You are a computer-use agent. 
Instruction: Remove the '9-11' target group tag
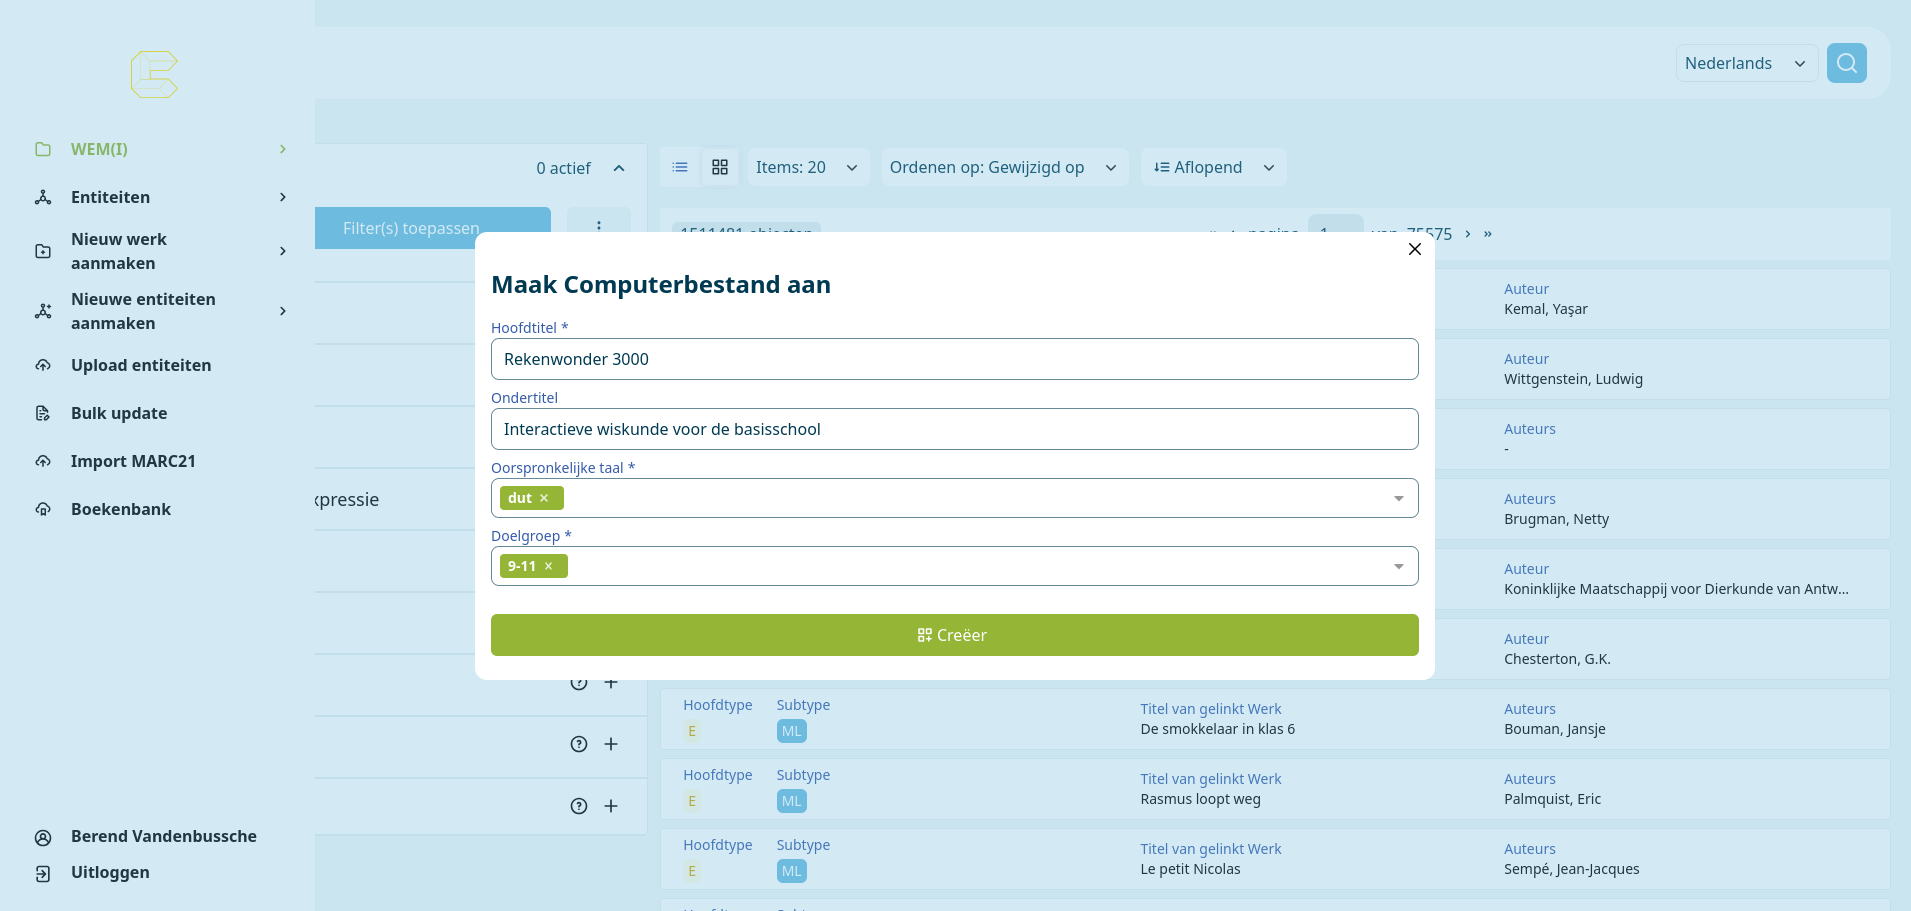548,566
